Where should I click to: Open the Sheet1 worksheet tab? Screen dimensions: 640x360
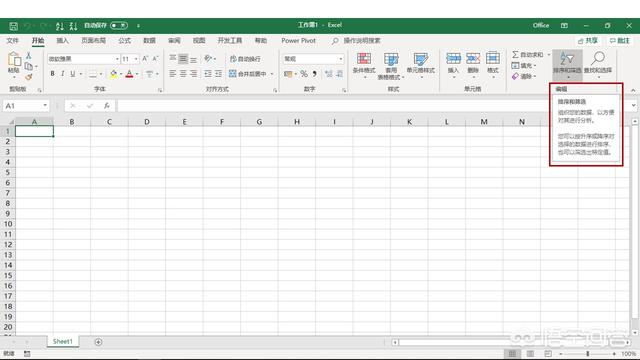click(62, 341)
